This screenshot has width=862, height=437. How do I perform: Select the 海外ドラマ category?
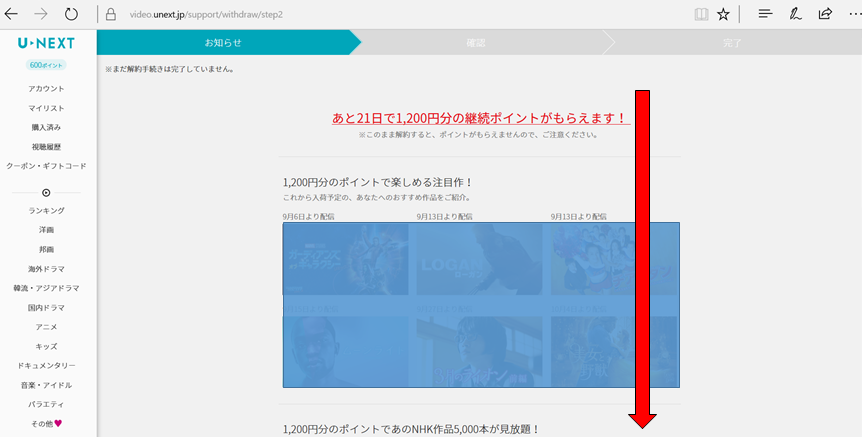(x=46, y=269)
